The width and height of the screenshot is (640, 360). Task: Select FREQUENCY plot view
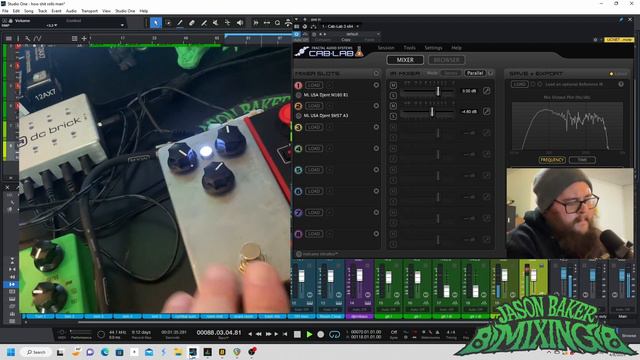pos(552,160)
